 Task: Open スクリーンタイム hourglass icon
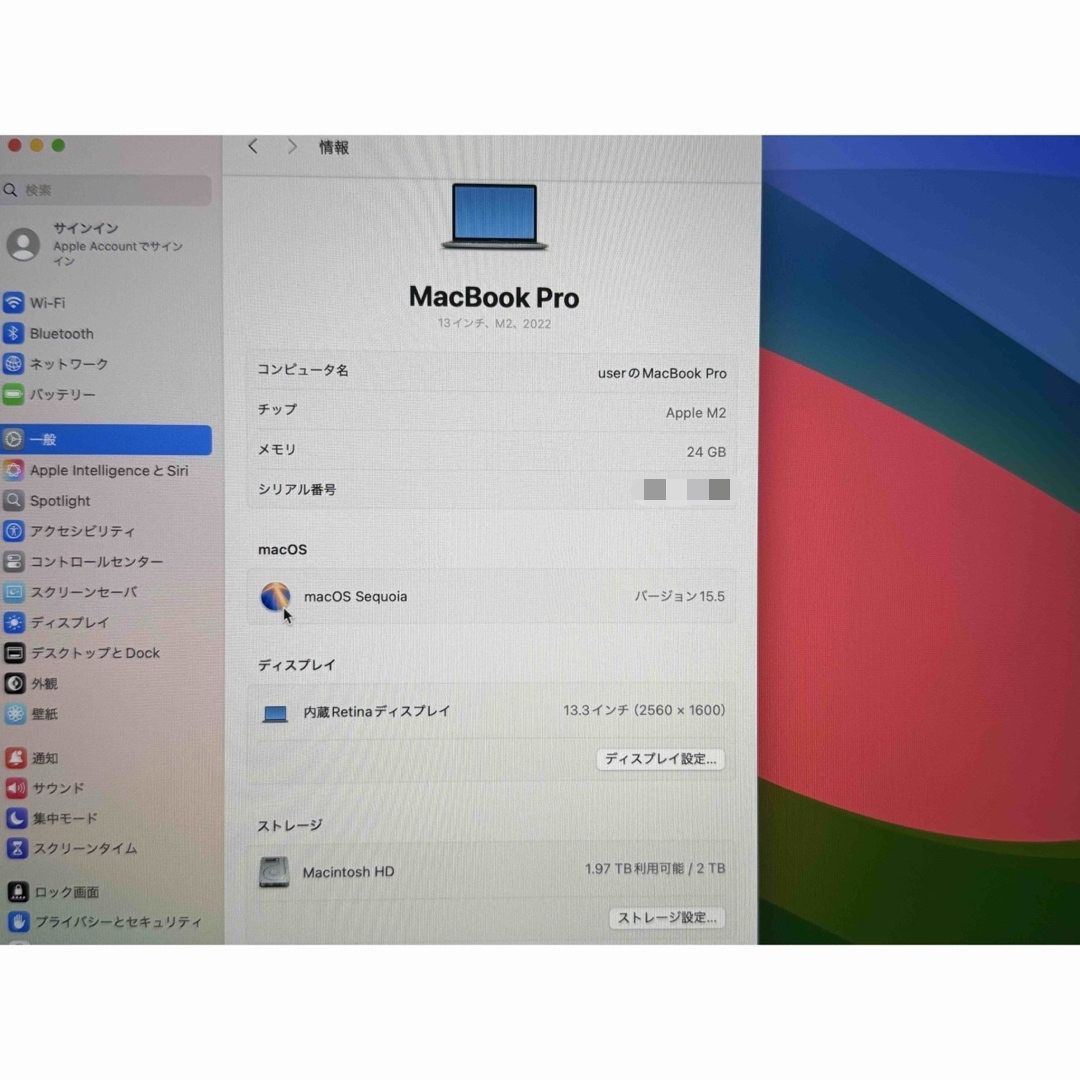pyautogui.click(x=17, y=848)
